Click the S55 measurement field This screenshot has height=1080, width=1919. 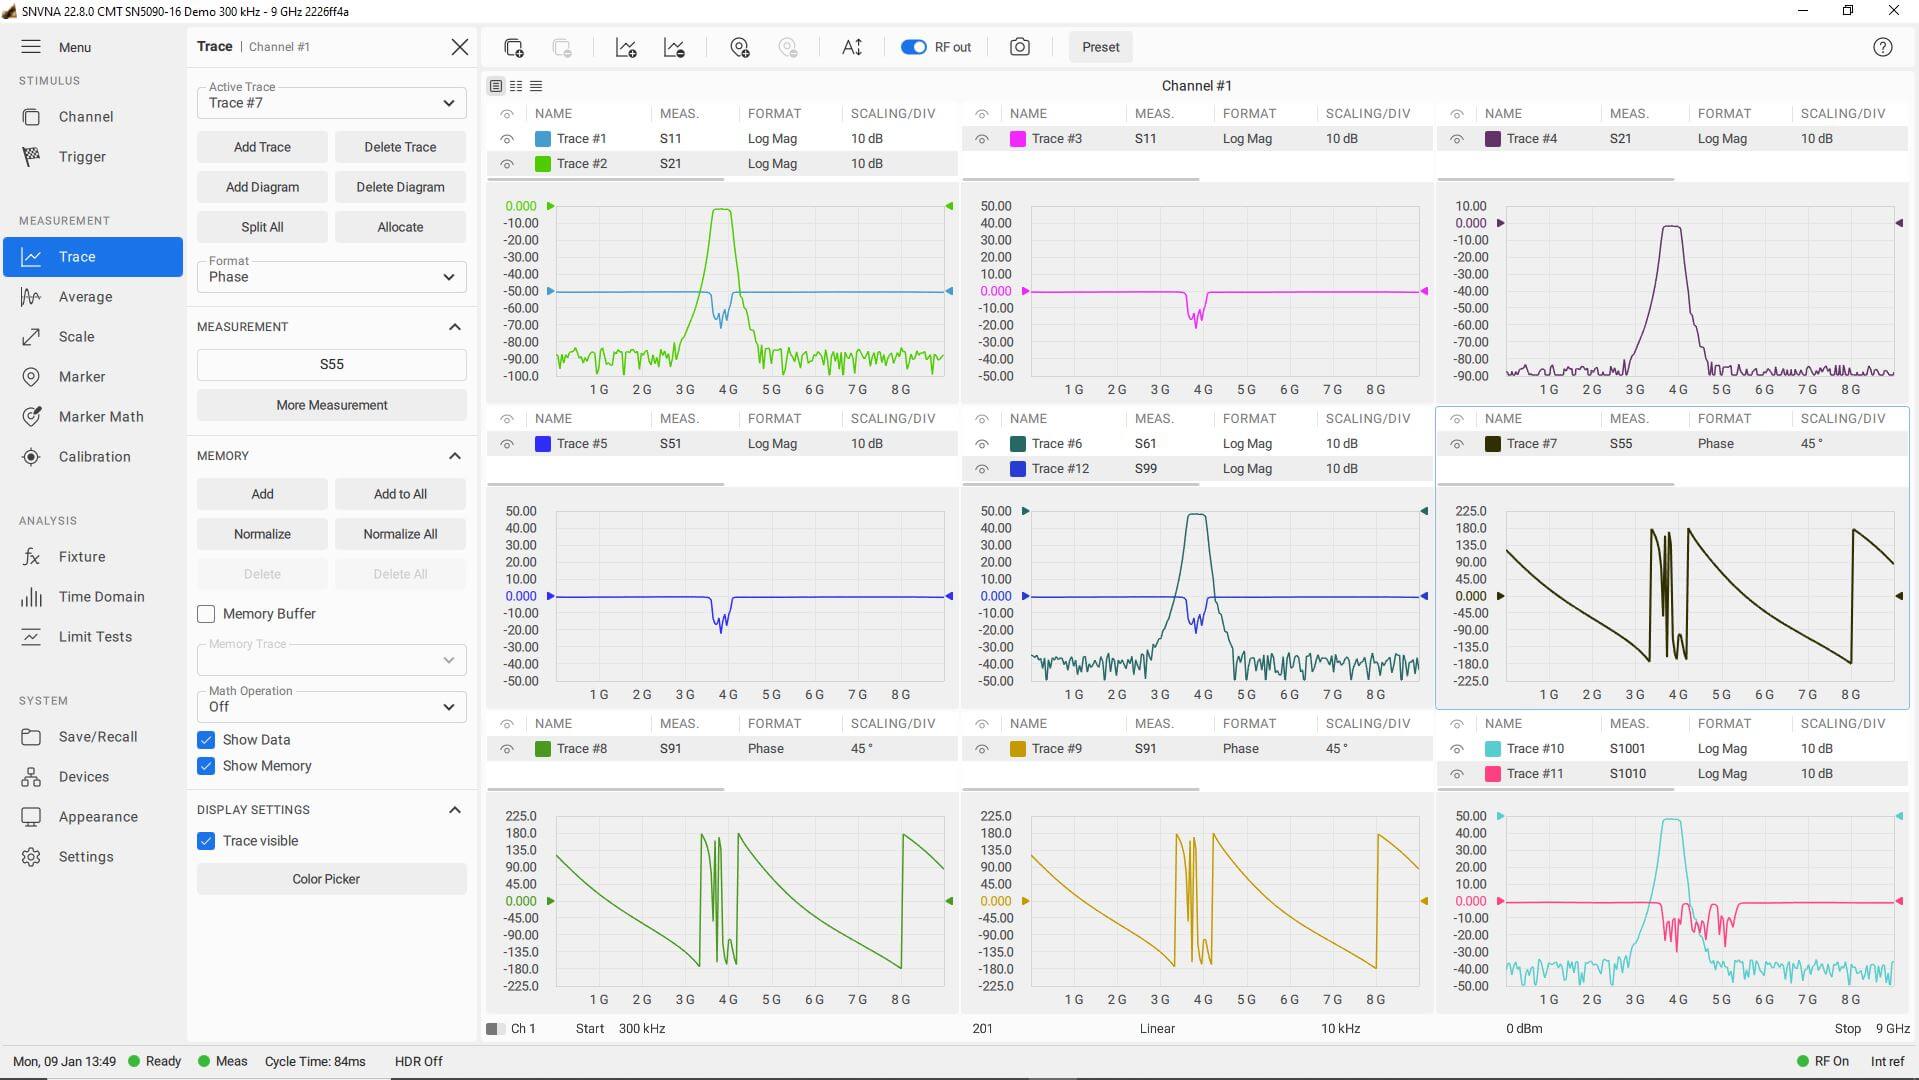click(x=331, y=364)
